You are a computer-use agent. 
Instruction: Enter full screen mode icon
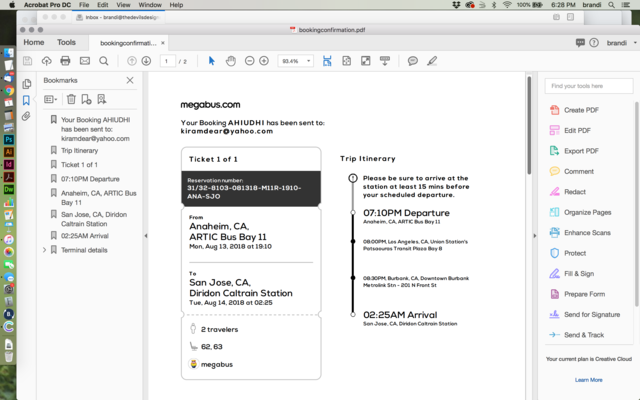366,61
